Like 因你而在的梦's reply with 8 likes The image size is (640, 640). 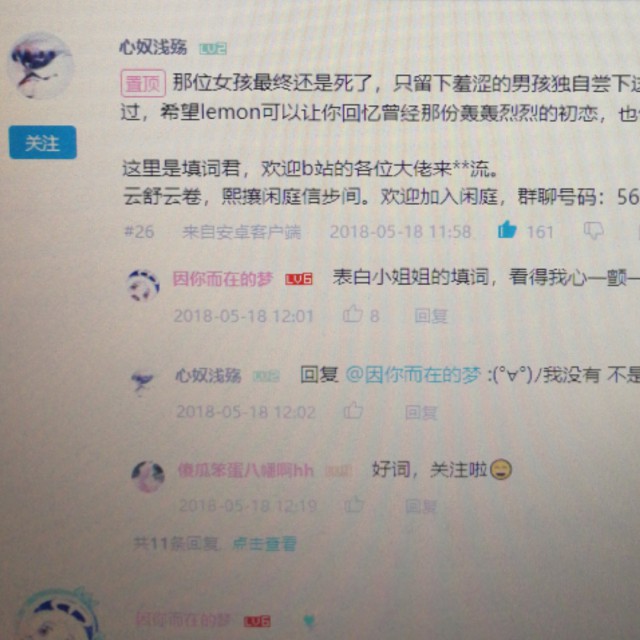(x=352, y=314)
